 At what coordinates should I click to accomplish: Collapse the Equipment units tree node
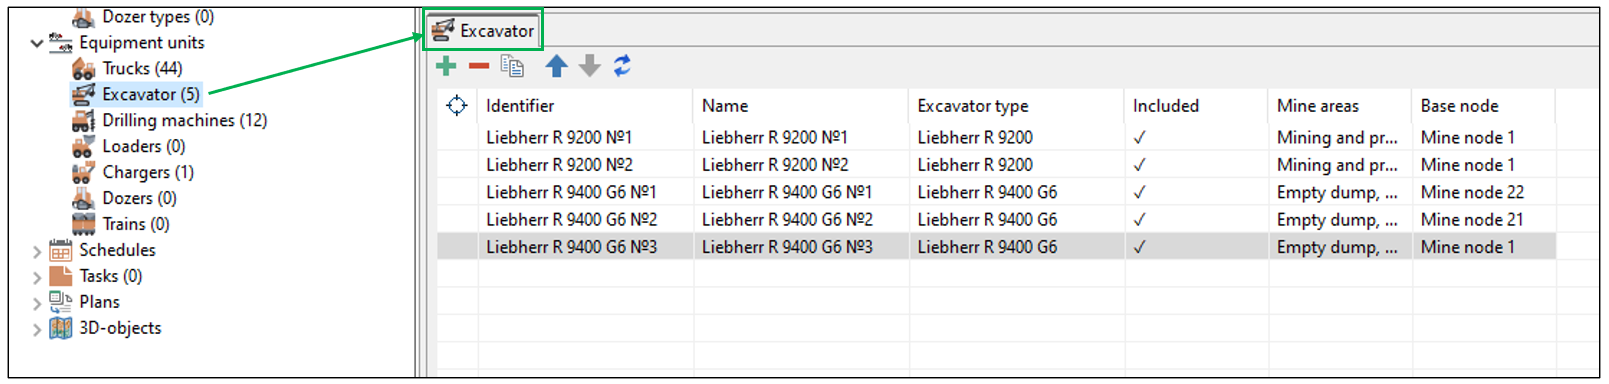click(x=37, y=43)
